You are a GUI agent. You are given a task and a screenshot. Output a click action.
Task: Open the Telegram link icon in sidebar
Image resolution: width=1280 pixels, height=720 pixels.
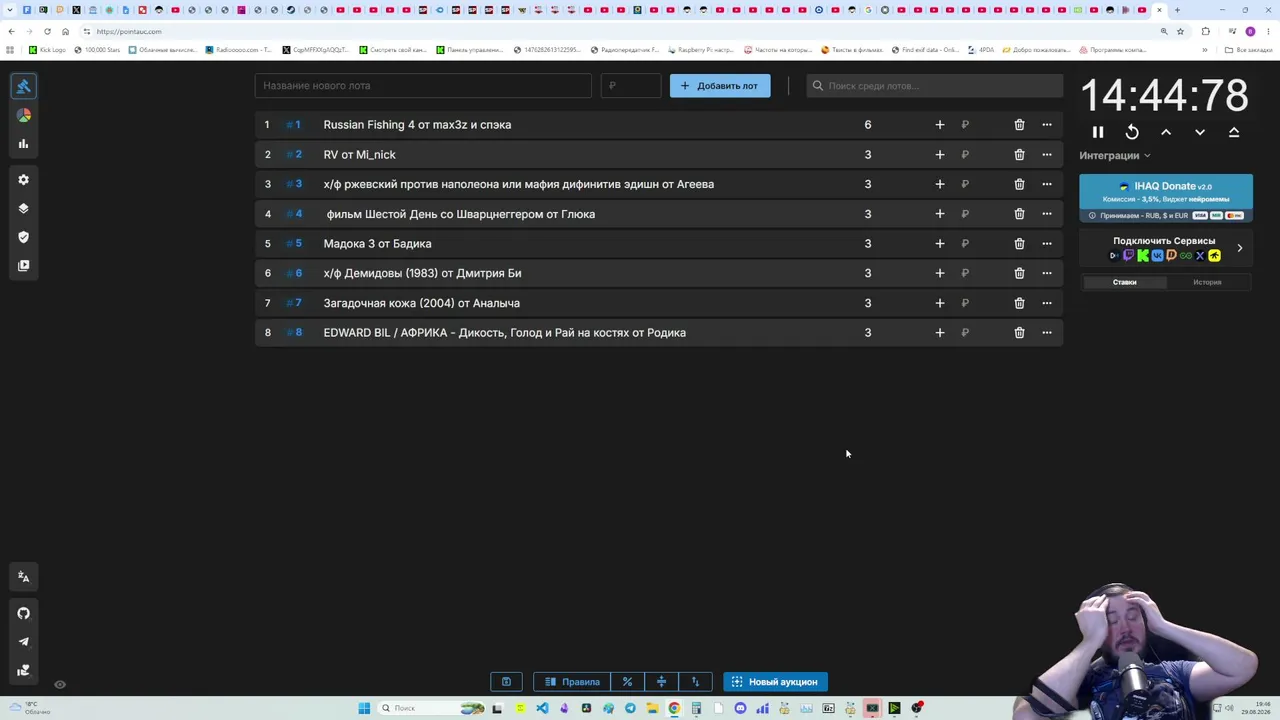tap(23, 642)
